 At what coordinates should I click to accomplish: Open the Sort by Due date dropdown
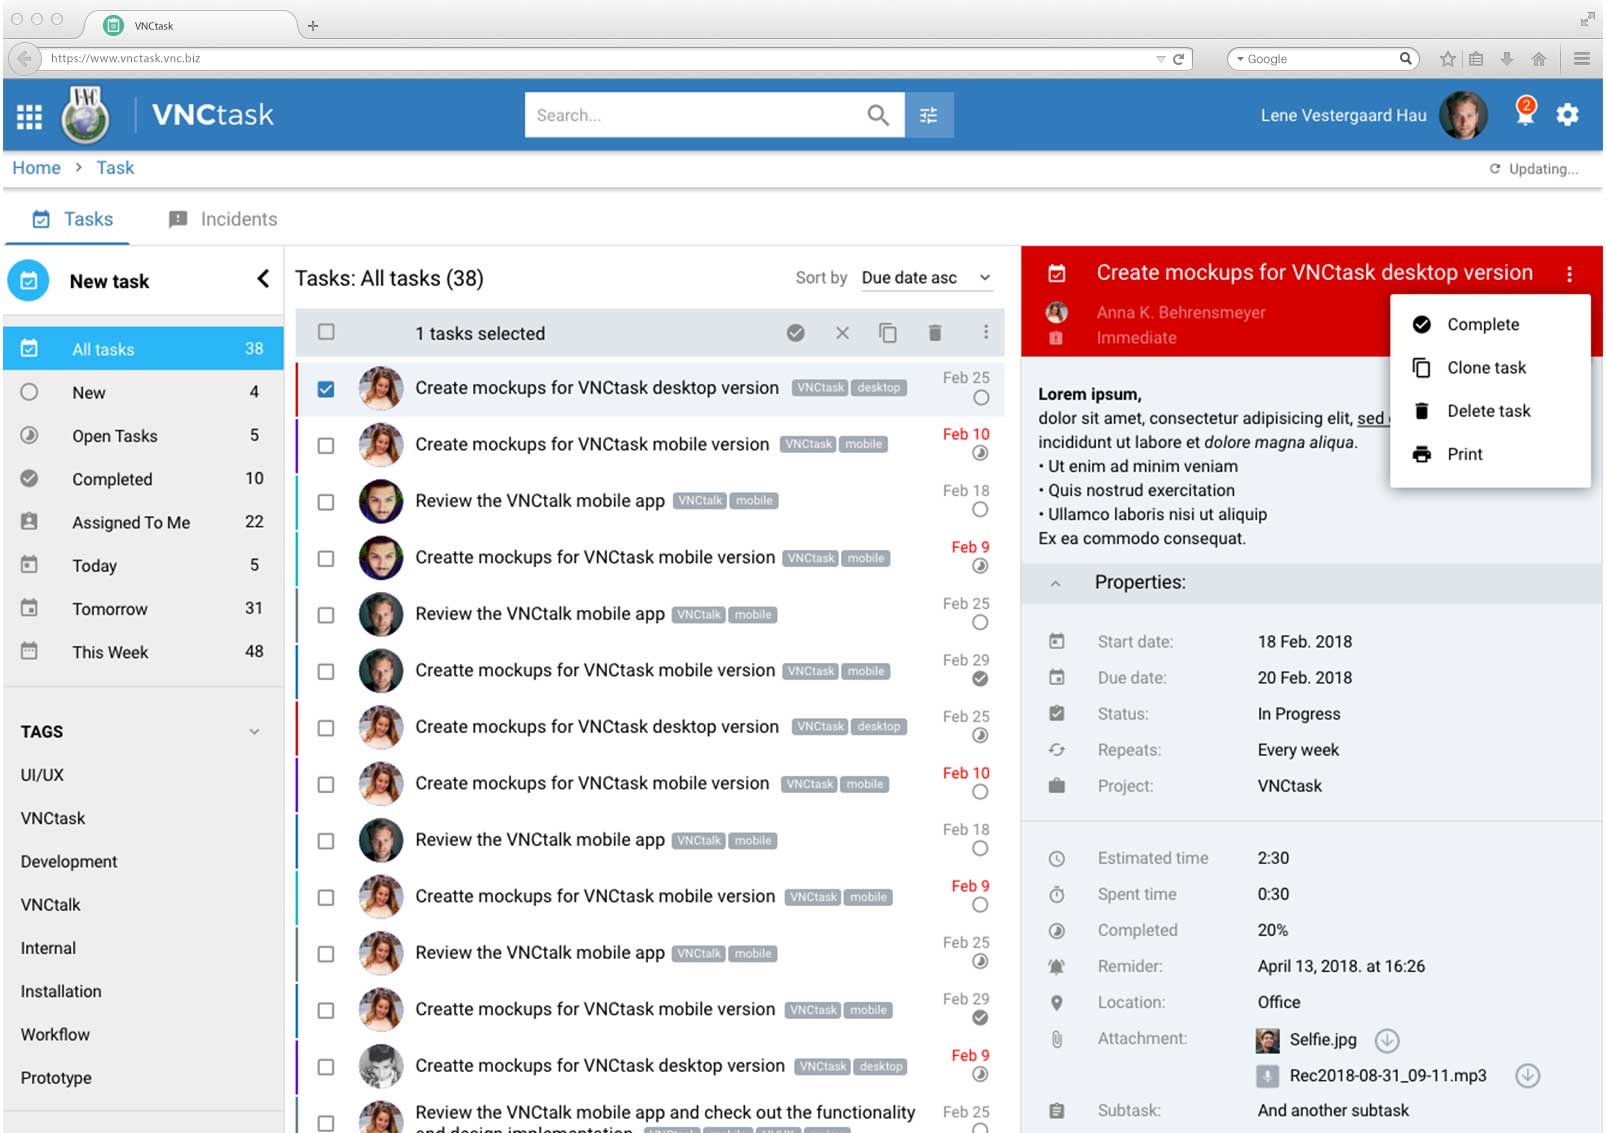coord(927,278)
